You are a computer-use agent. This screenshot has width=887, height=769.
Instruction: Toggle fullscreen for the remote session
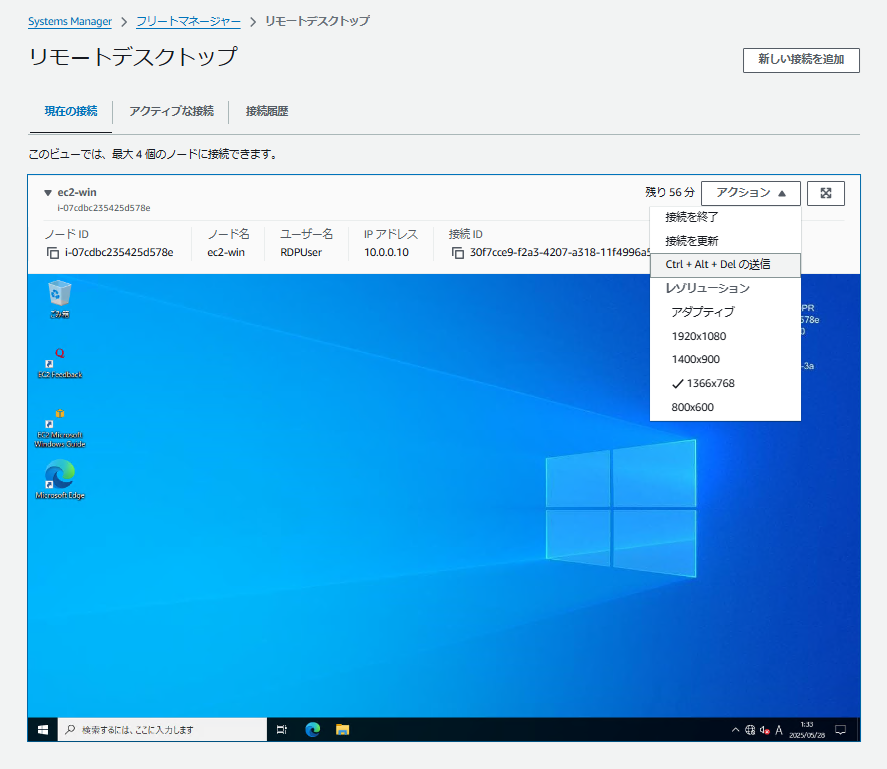pyautogui.click(x=826, y=194)
